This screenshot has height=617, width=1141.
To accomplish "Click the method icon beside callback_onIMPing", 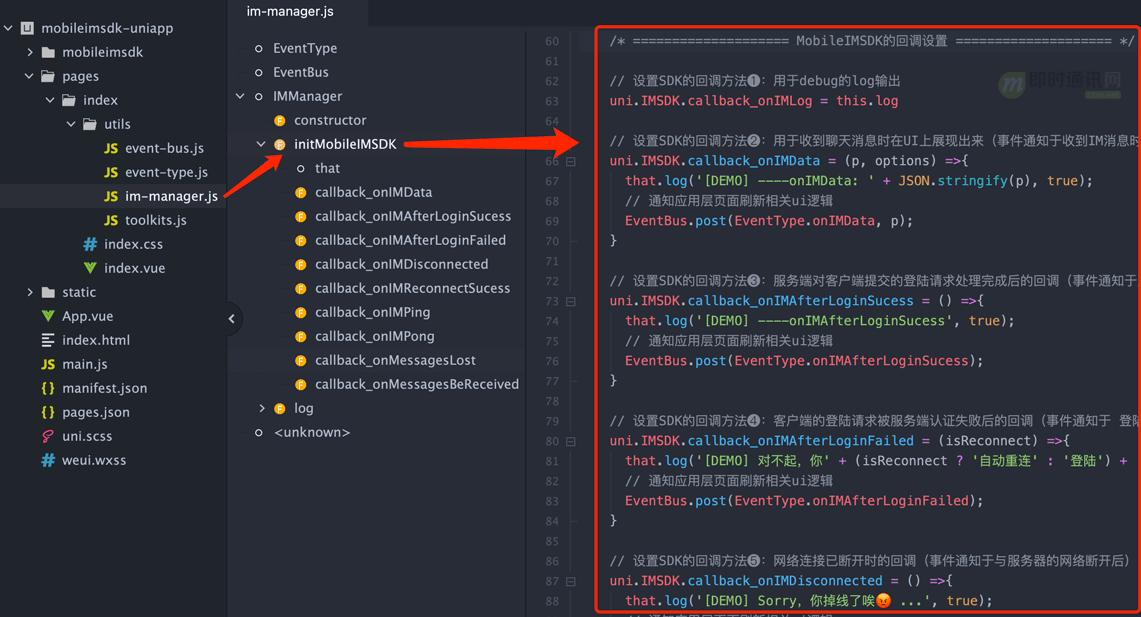I will point(301,312).
